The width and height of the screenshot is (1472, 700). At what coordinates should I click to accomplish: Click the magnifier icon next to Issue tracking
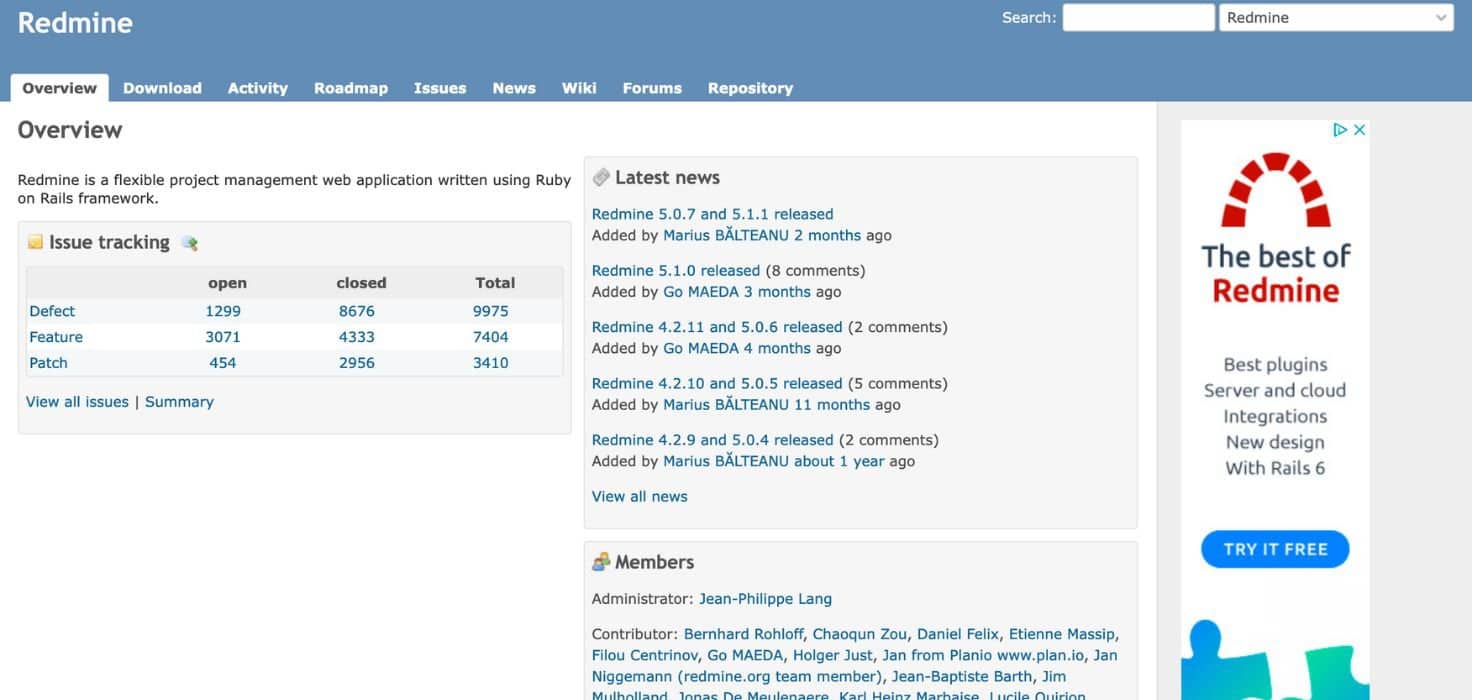[190, 243]
